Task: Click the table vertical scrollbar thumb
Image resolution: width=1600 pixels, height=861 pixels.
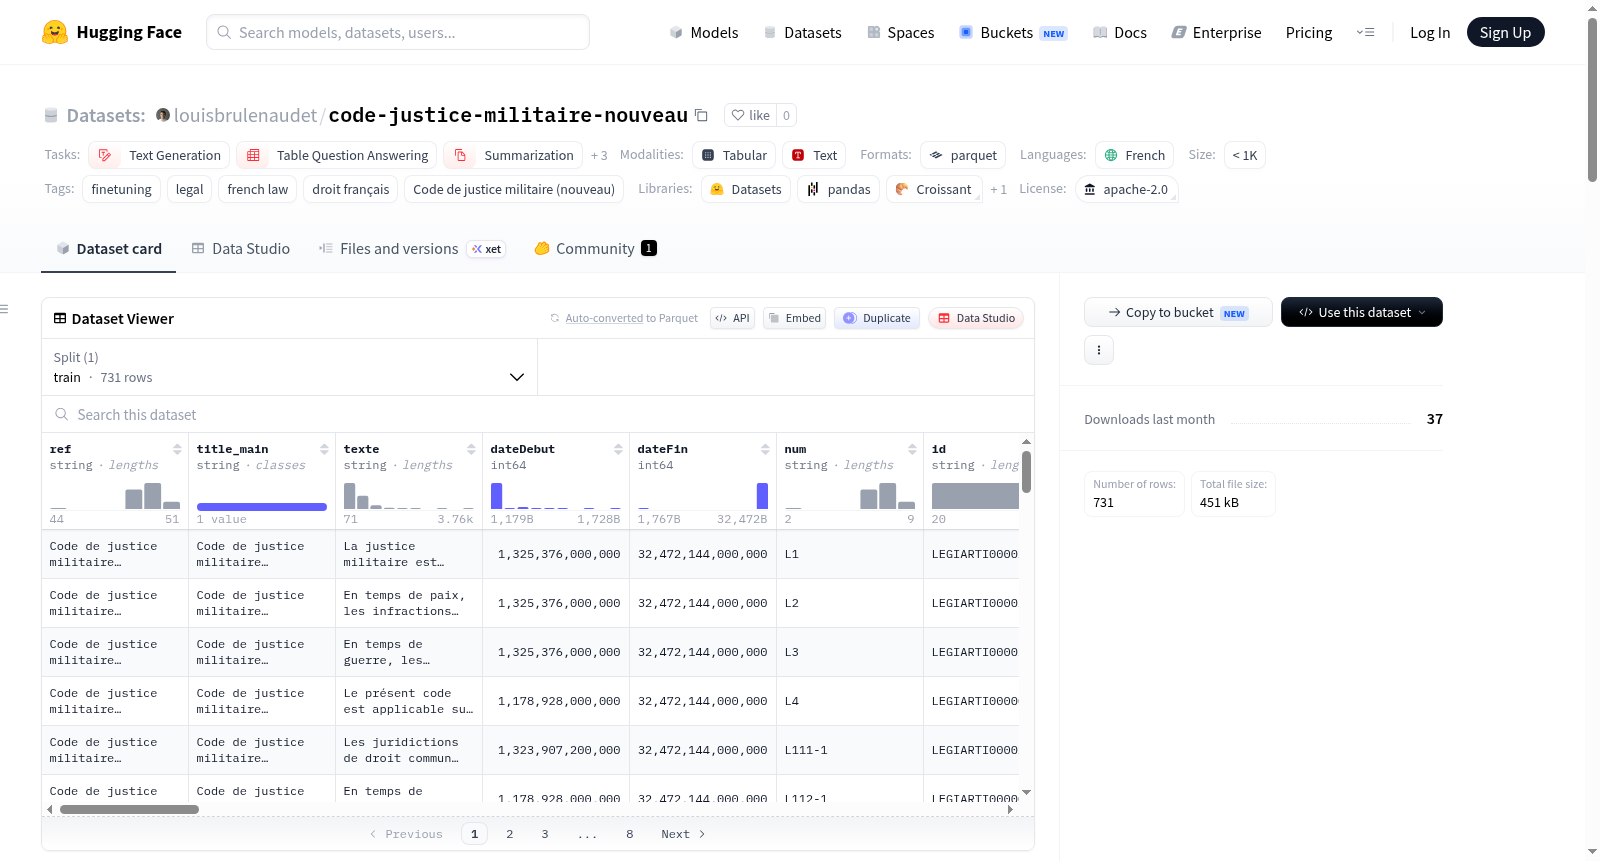Action: [1026, 472]
